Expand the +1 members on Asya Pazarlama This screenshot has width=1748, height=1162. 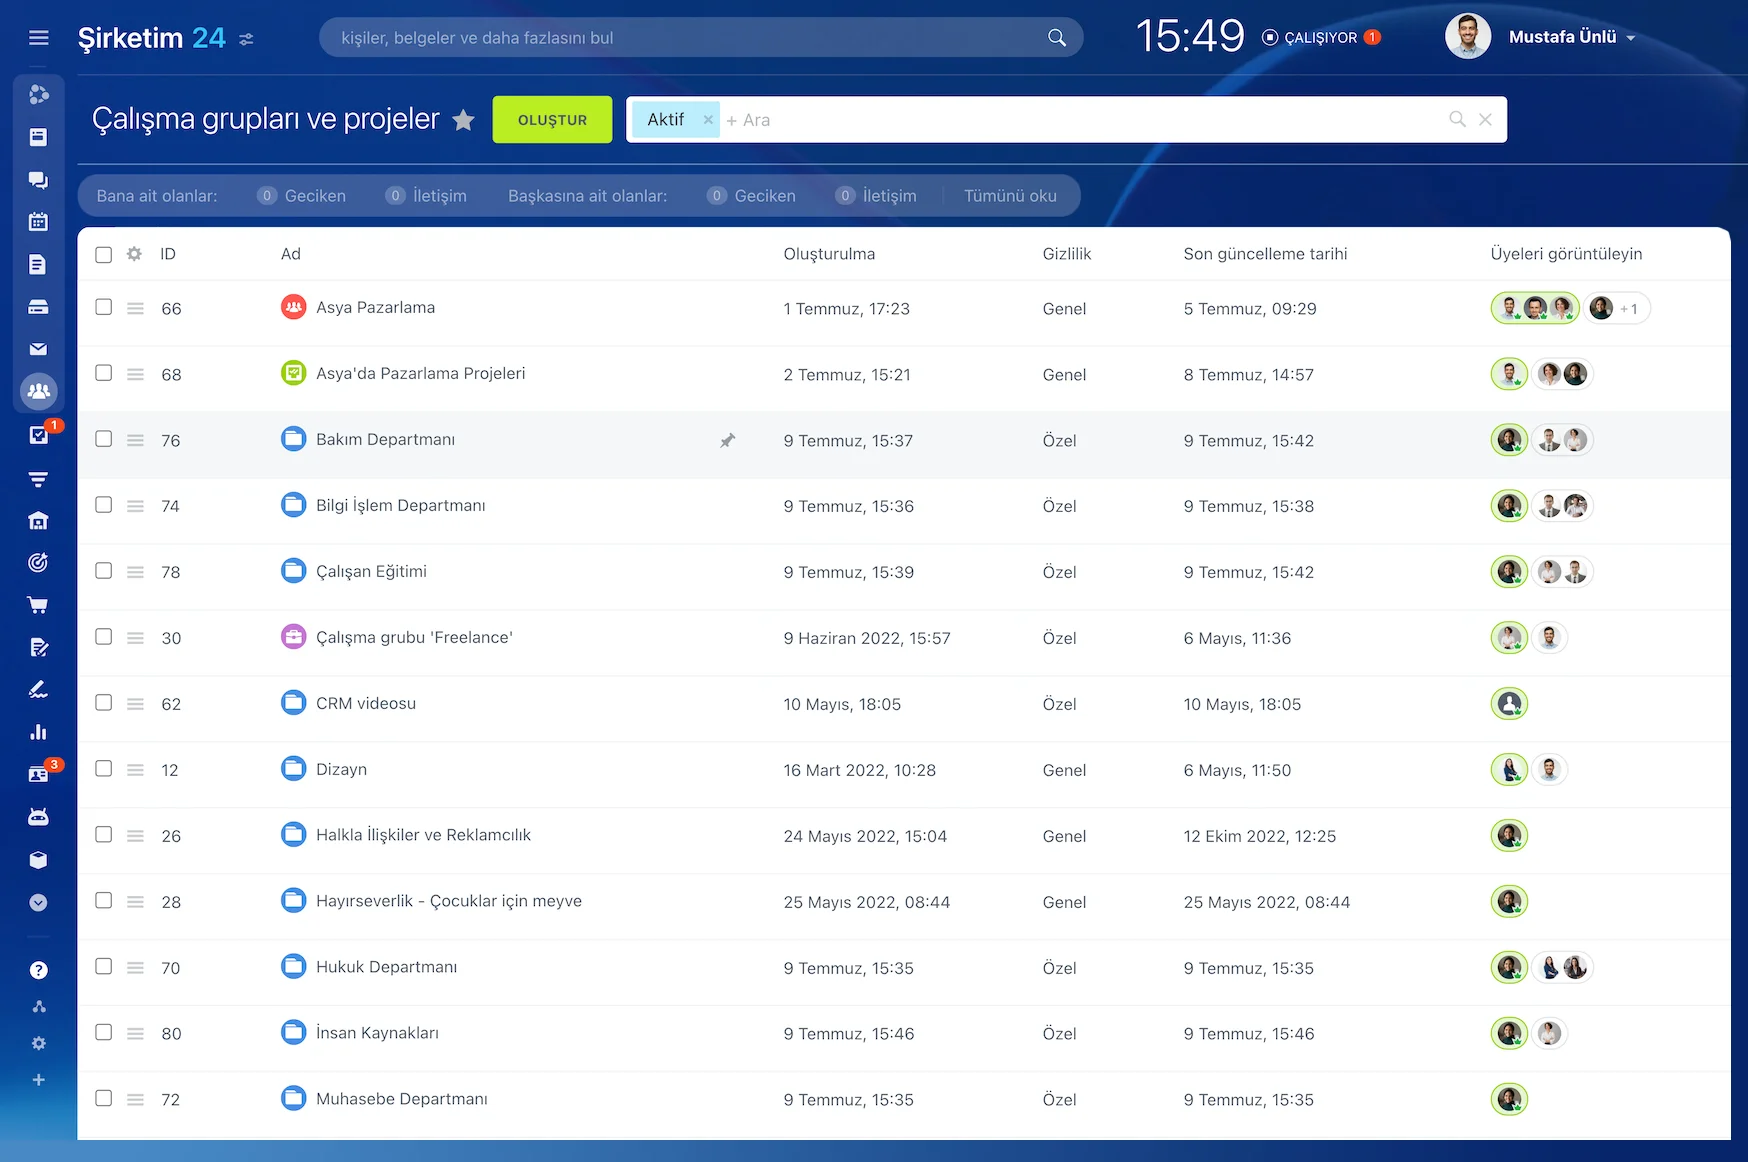coord(1629,309)
